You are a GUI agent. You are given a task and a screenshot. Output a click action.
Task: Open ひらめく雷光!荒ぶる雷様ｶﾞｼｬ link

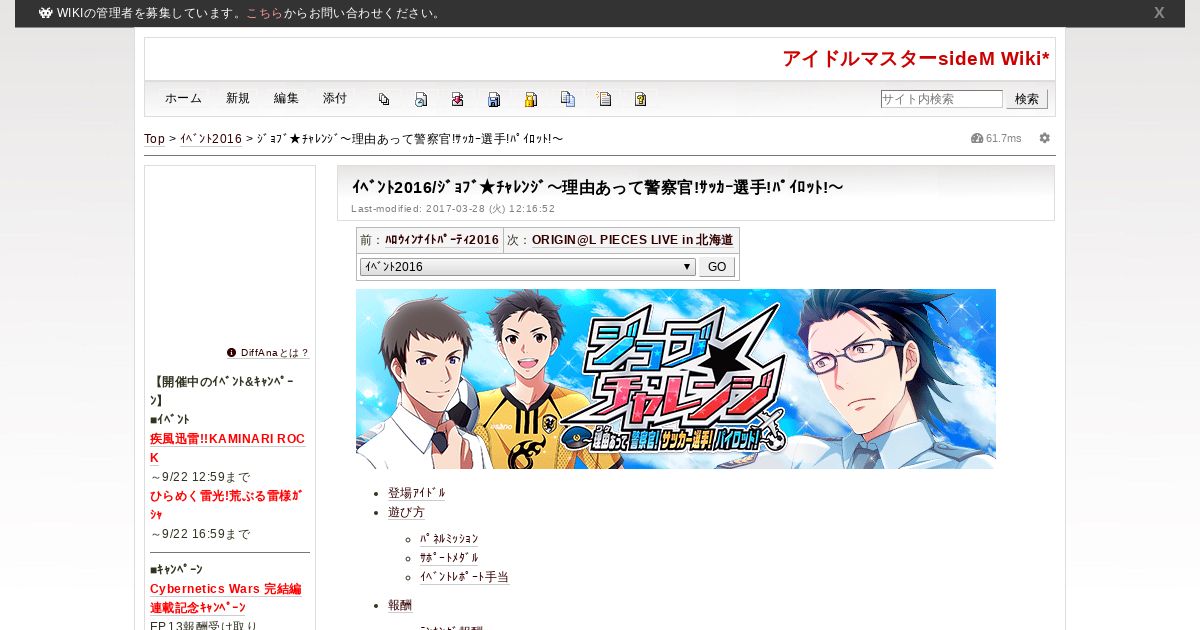point(226,504)
